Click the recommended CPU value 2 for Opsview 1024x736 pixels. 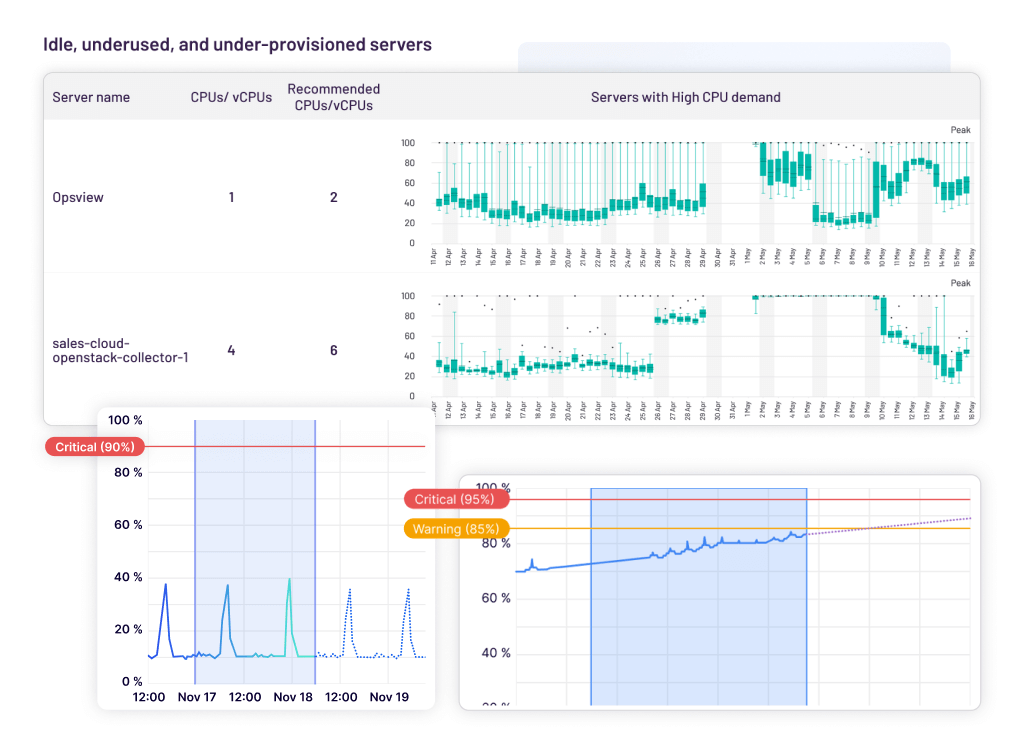(334, 197)
